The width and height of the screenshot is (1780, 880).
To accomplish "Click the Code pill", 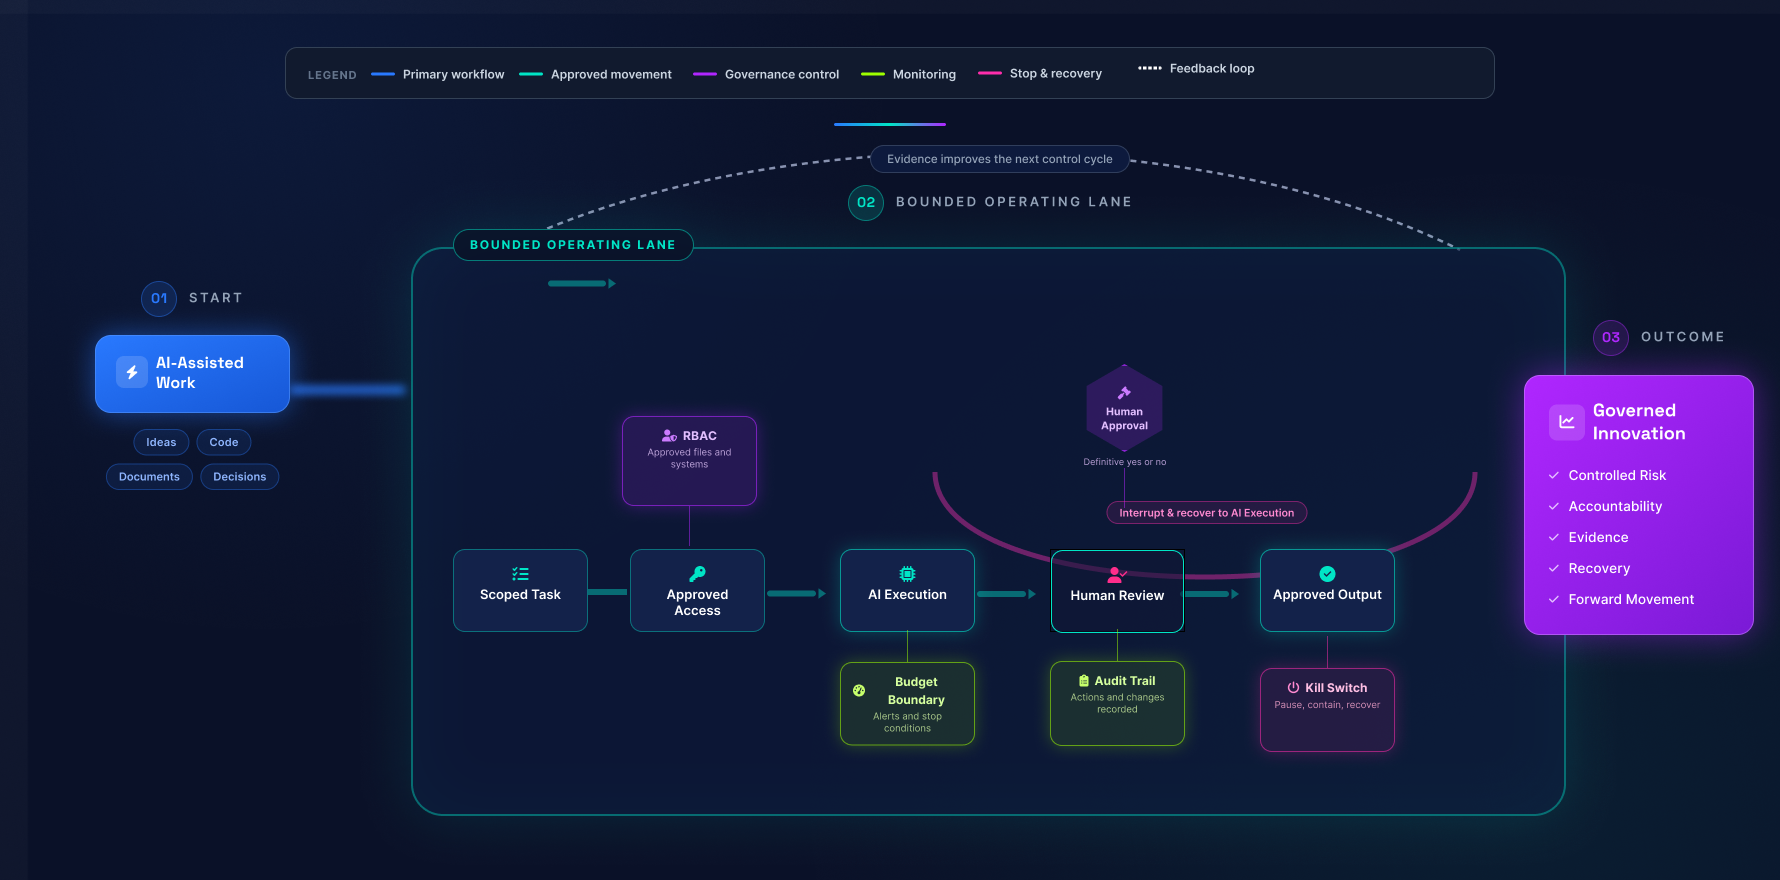I will [224, 442].
